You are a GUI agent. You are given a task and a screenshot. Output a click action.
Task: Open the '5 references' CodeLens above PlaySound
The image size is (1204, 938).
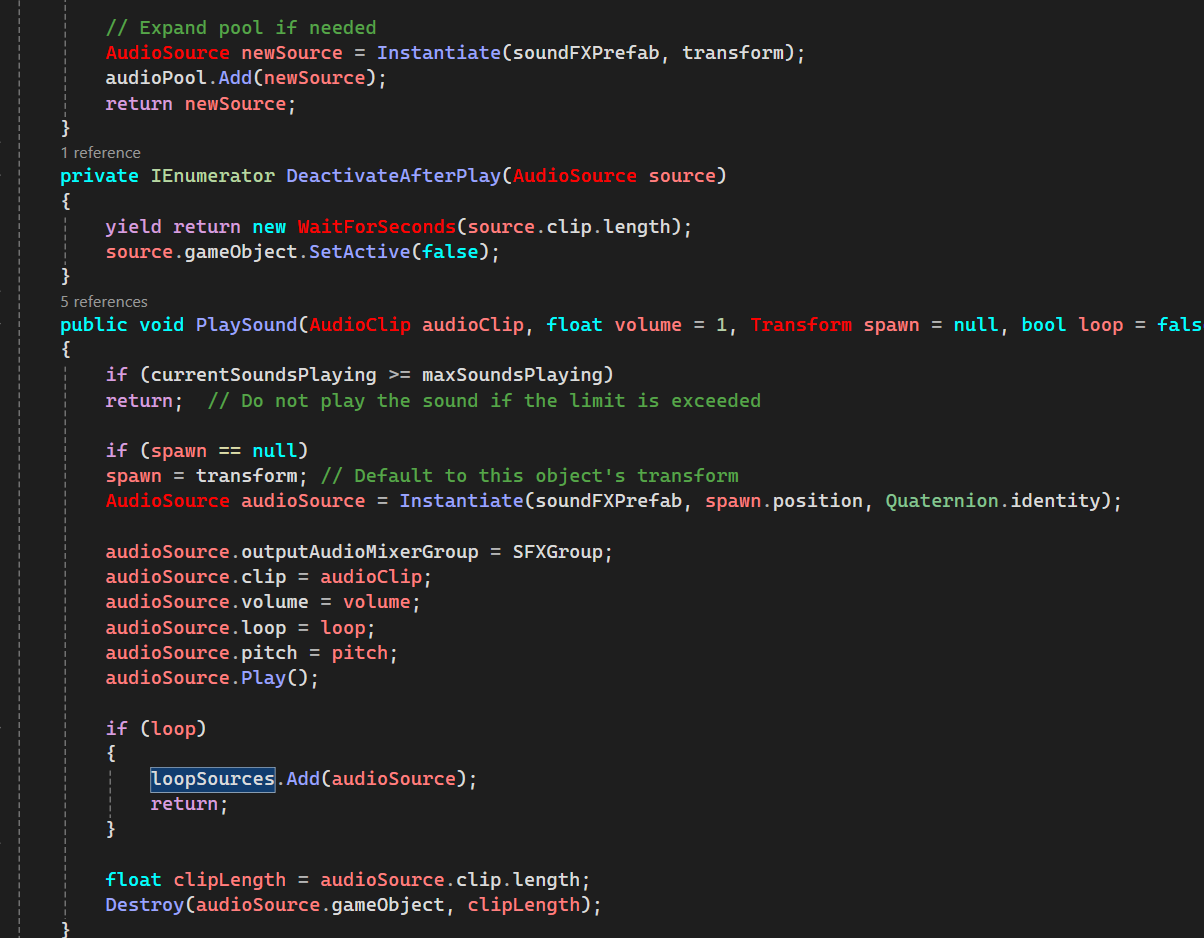coord(103,302)
